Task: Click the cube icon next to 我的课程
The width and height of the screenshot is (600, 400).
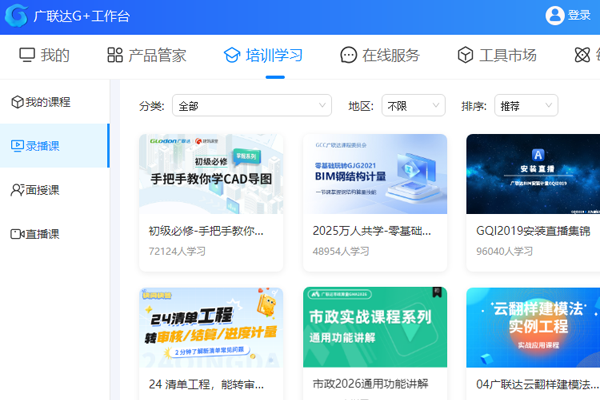Action: (x=17, y=102)
